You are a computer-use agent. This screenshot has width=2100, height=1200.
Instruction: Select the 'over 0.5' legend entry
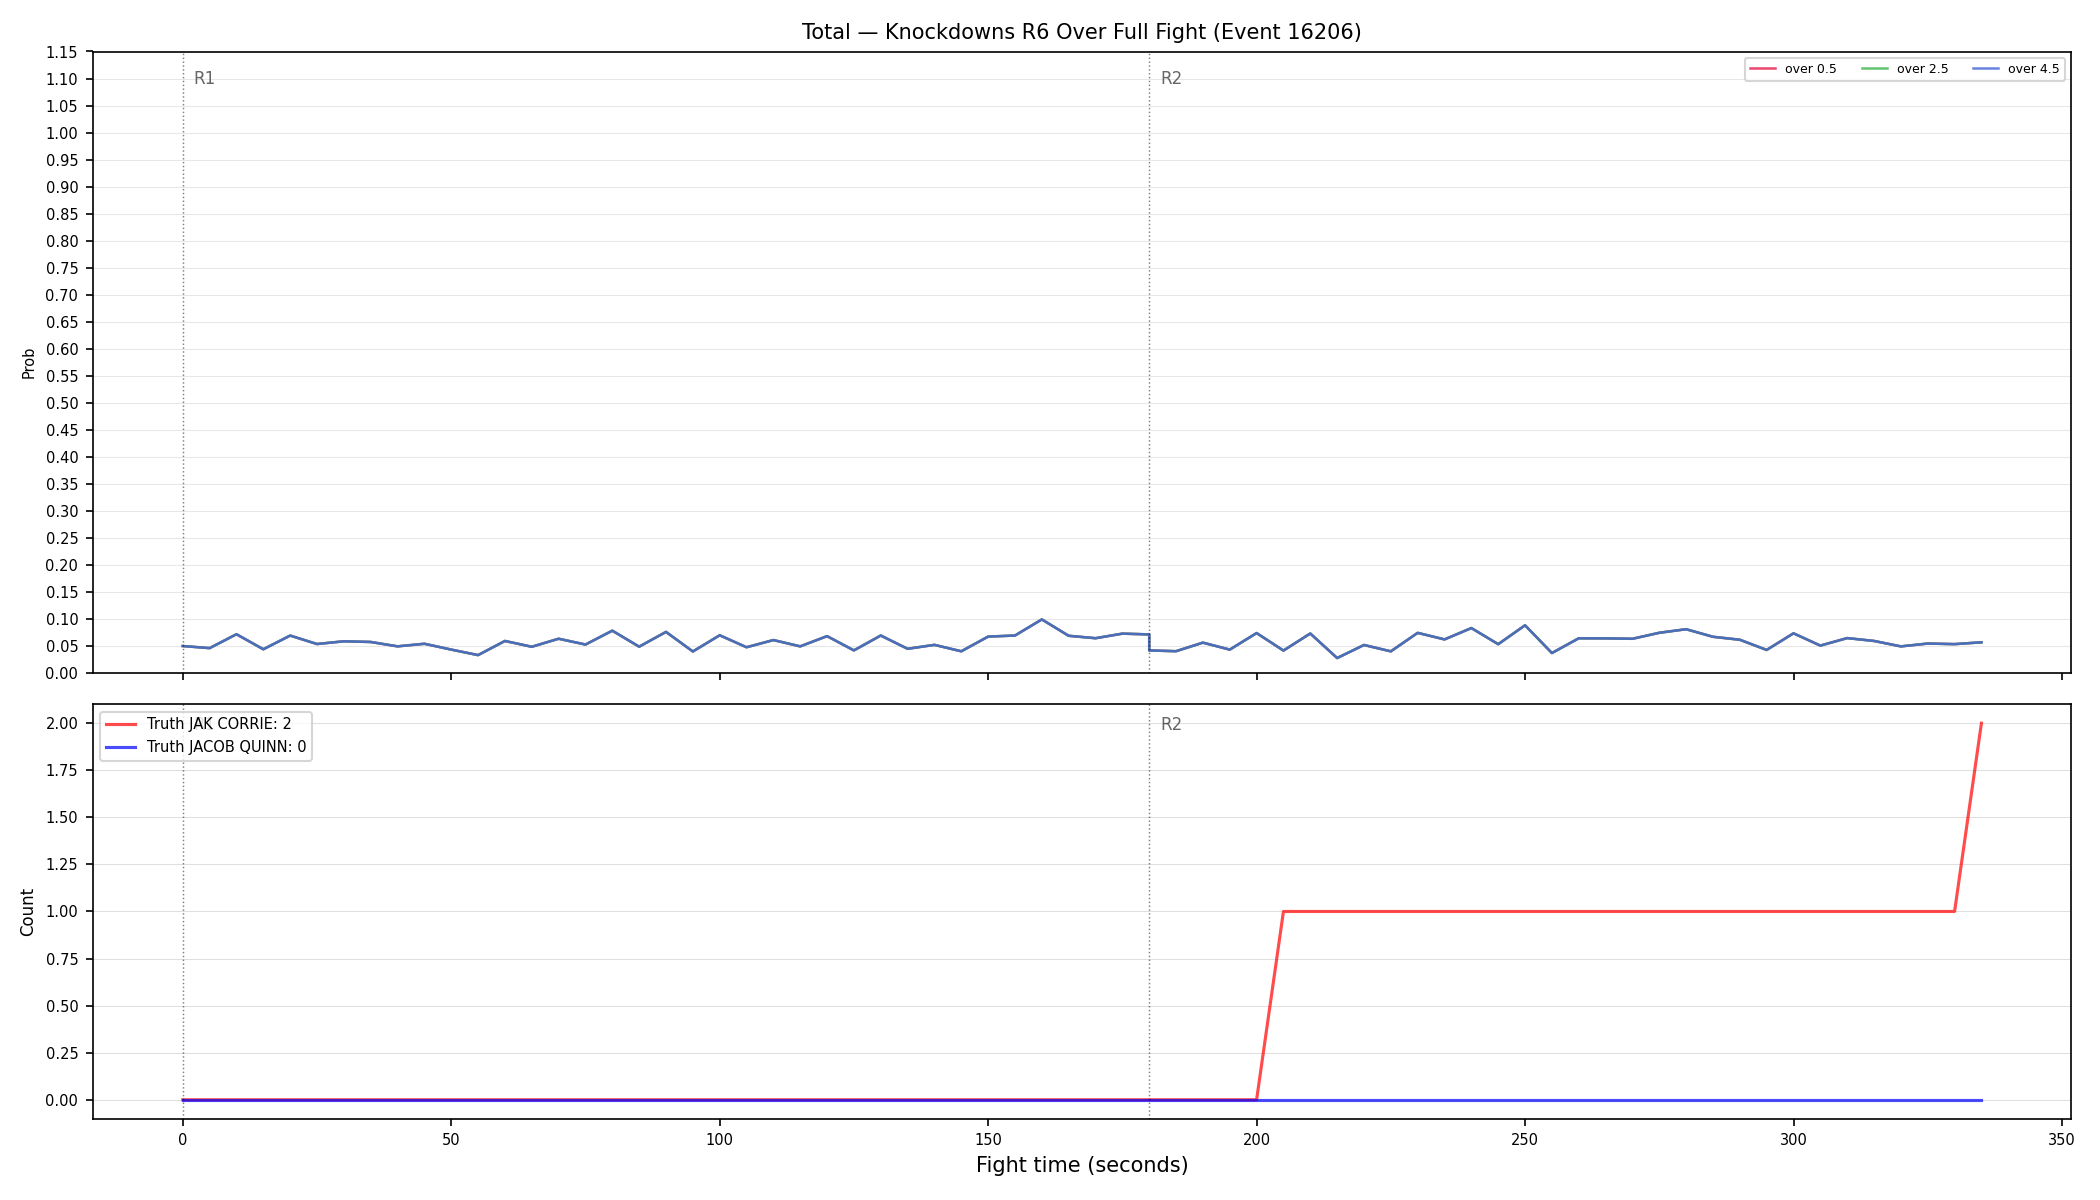coord(1793,69)
